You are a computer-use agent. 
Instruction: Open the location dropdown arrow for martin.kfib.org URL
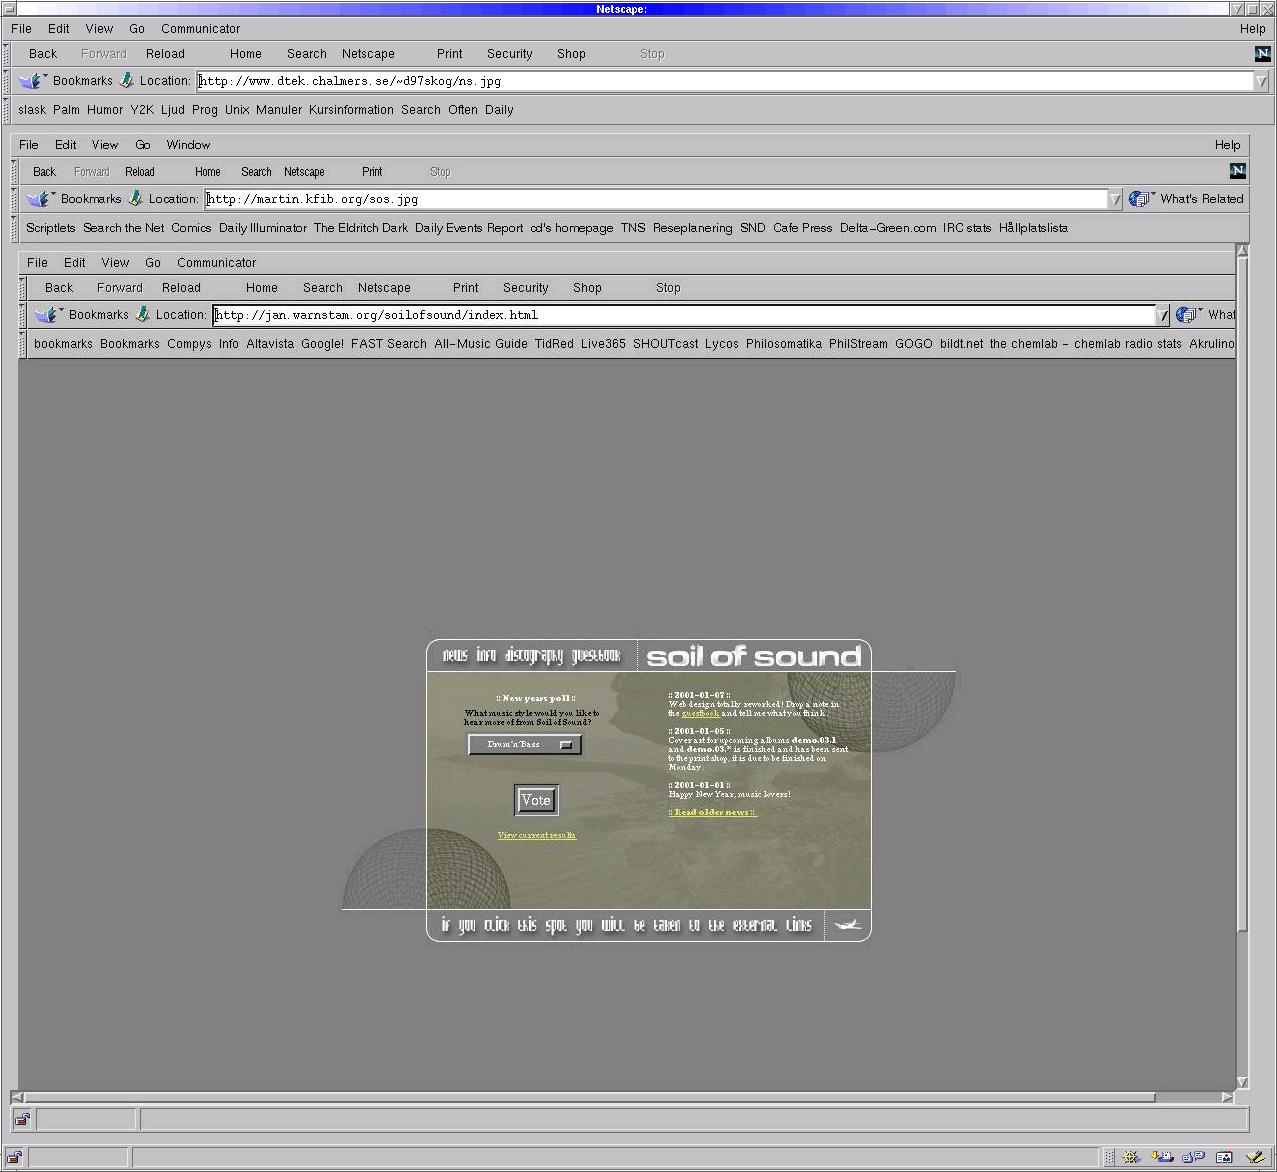[1114, 199]
